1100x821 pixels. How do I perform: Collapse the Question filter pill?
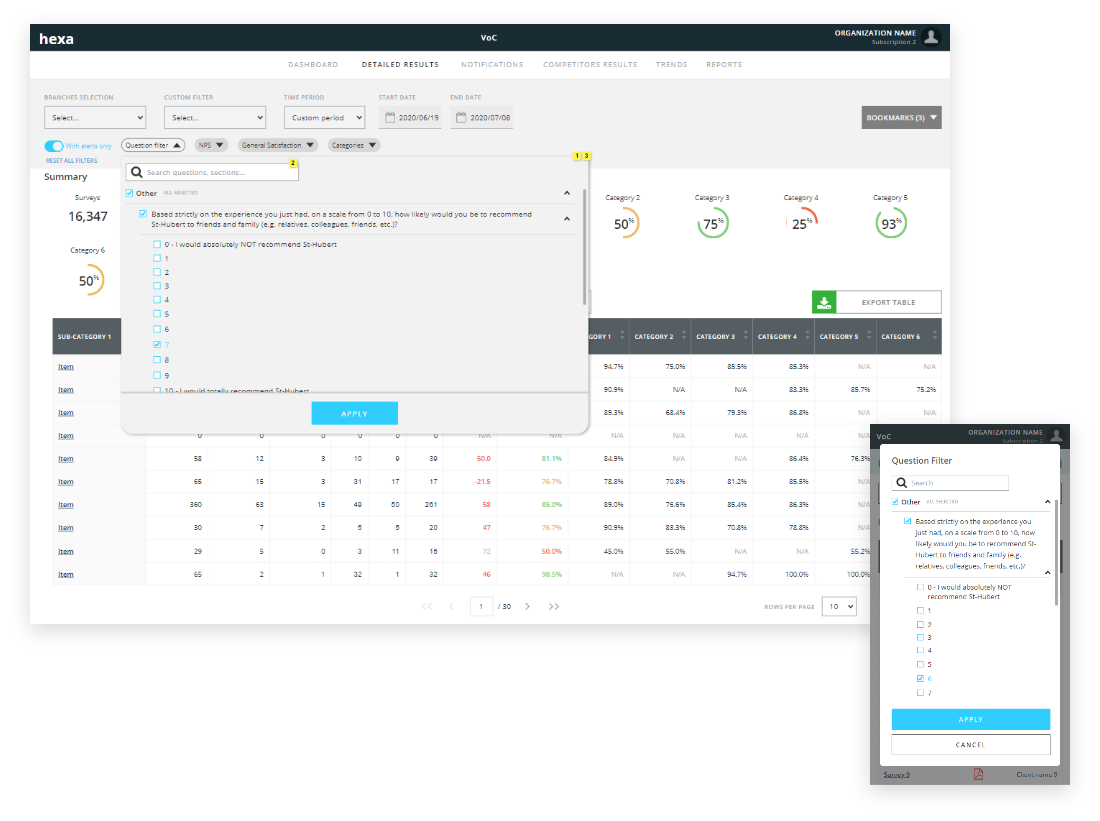[153, 145]
